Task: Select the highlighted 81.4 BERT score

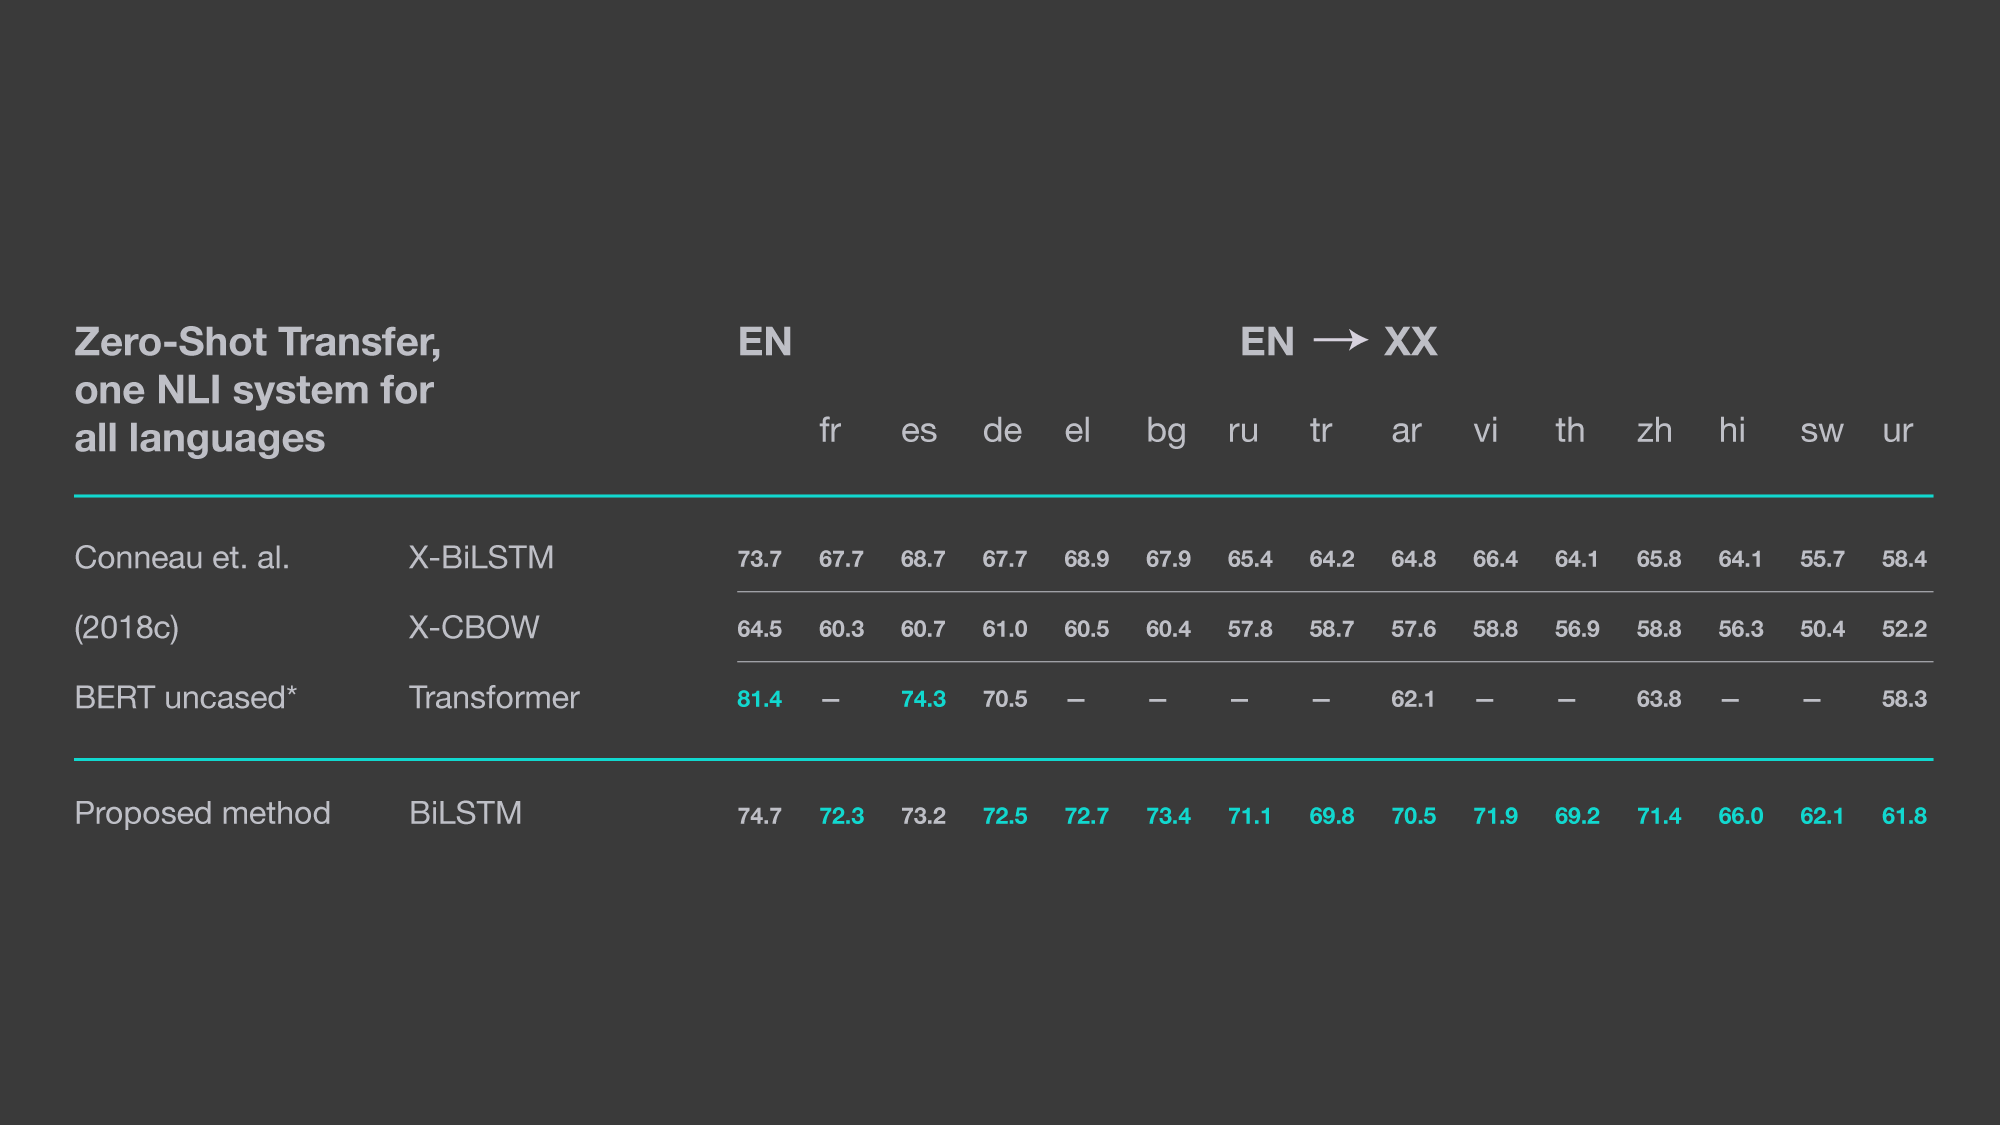Action: click(x=759, y=699)
